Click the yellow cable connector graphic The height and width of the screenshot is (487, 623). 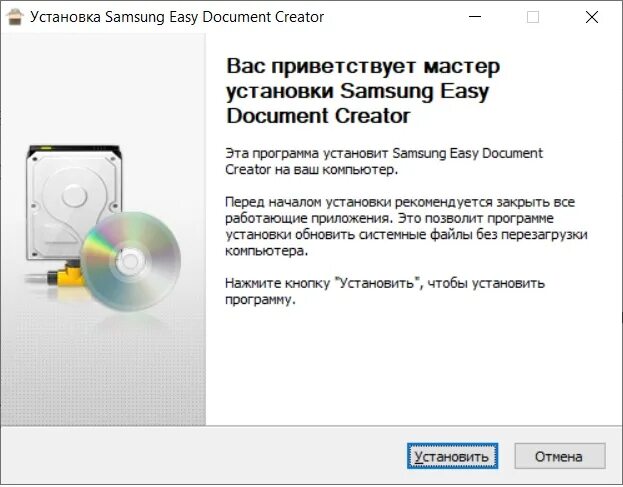(66, 276)
